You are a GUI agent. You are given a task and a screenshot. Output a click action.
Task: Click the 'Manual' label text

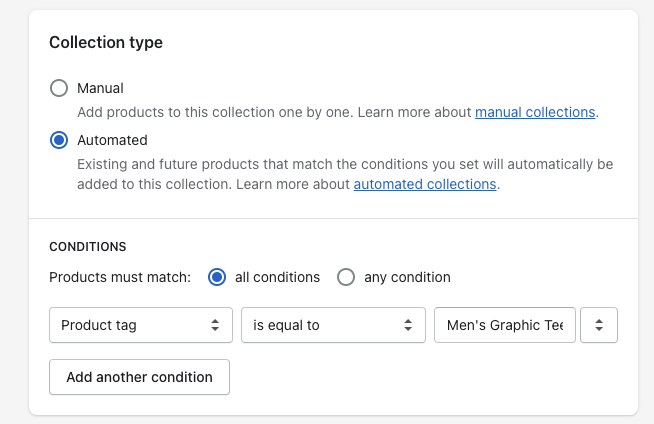pyautogui.click(x=100, y=88)
